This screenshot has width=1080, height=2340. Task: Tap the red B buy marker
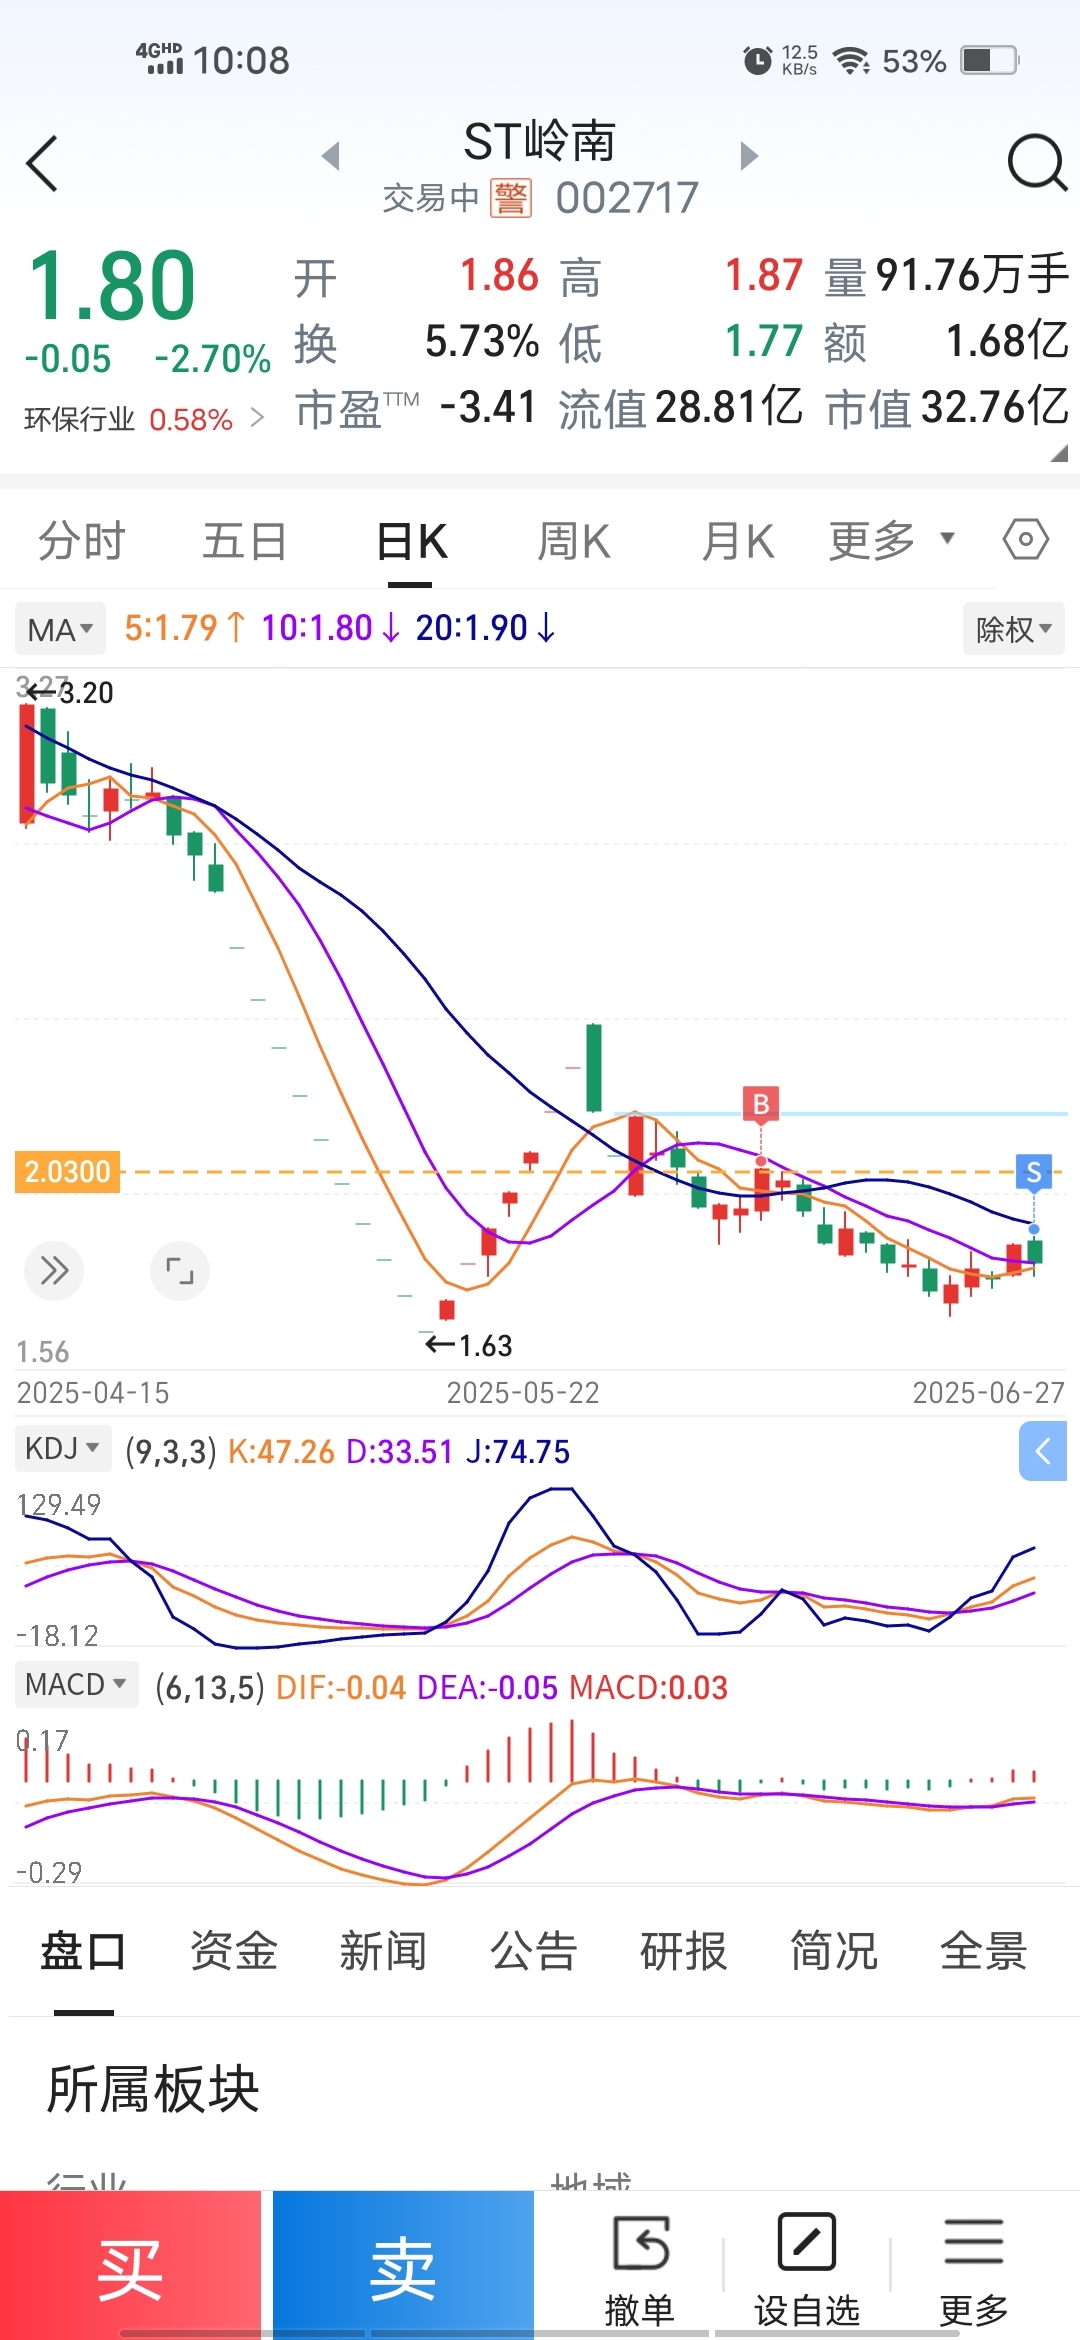point(761,1104)
